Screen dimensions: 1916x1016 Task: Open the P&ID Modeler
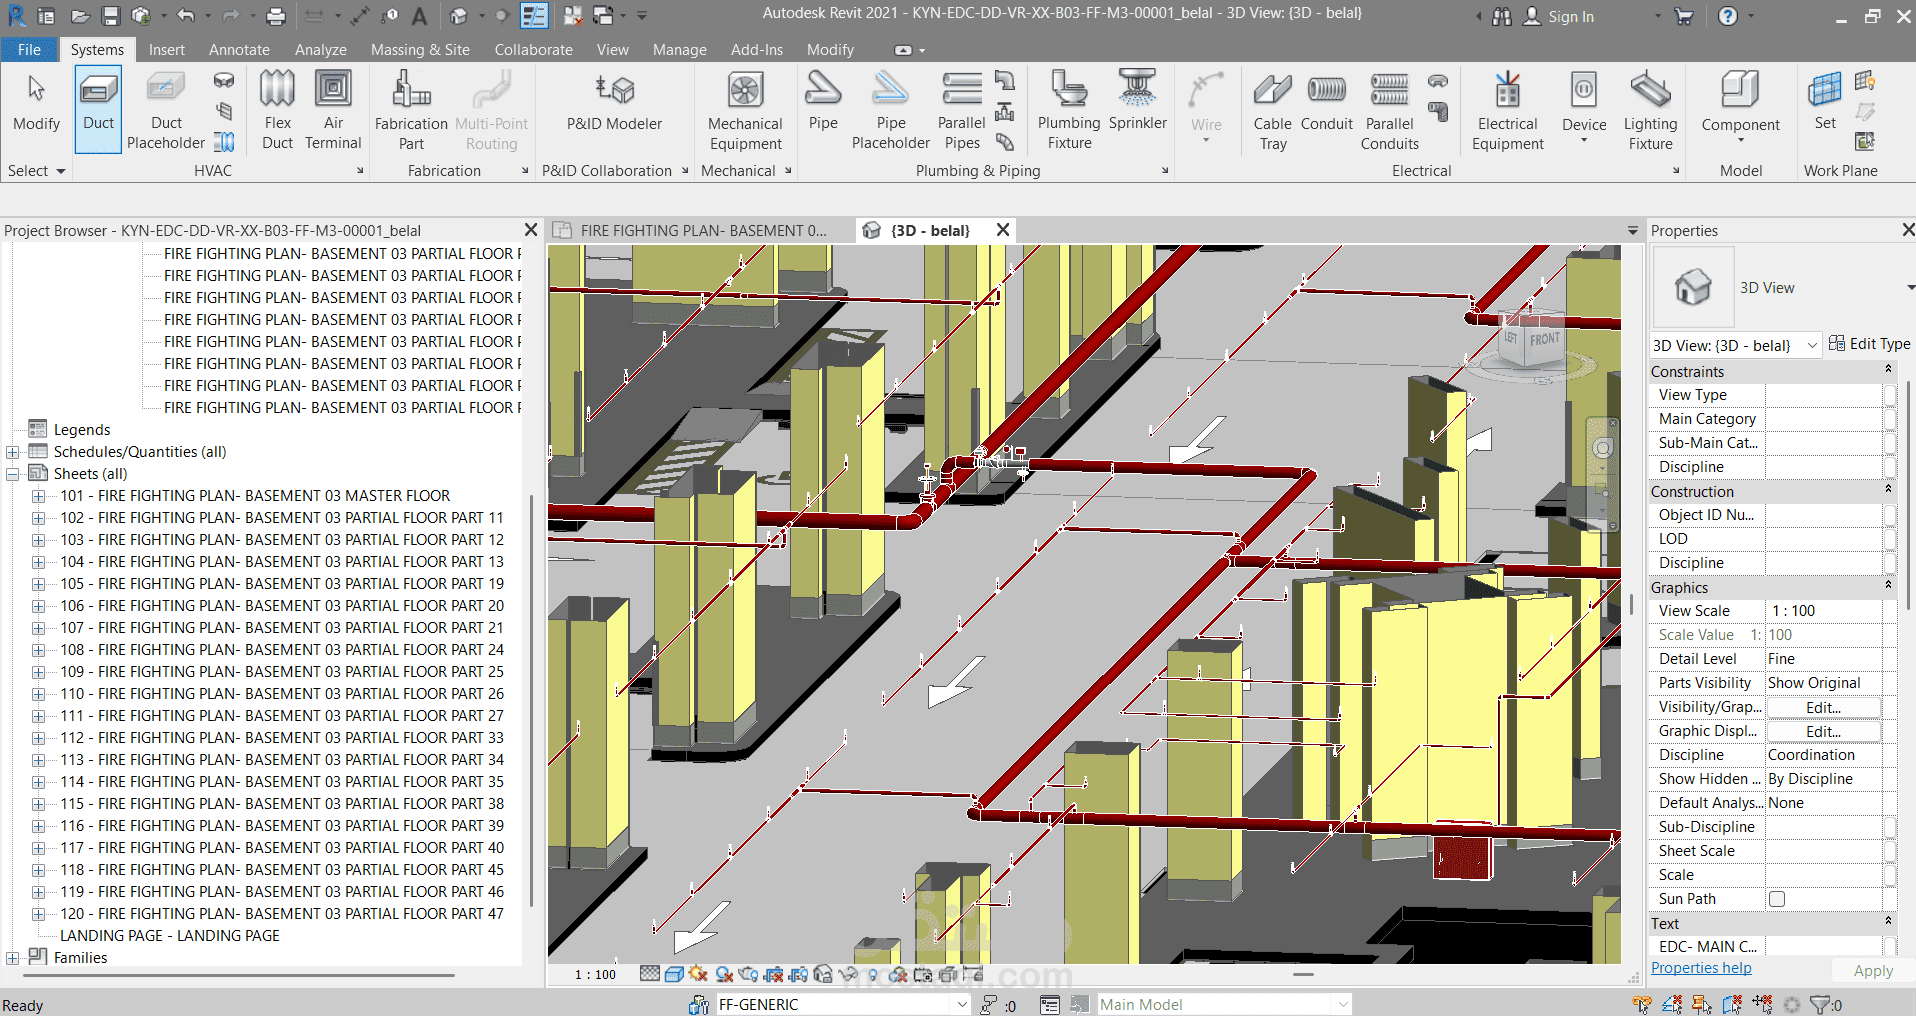coord(614,104)
